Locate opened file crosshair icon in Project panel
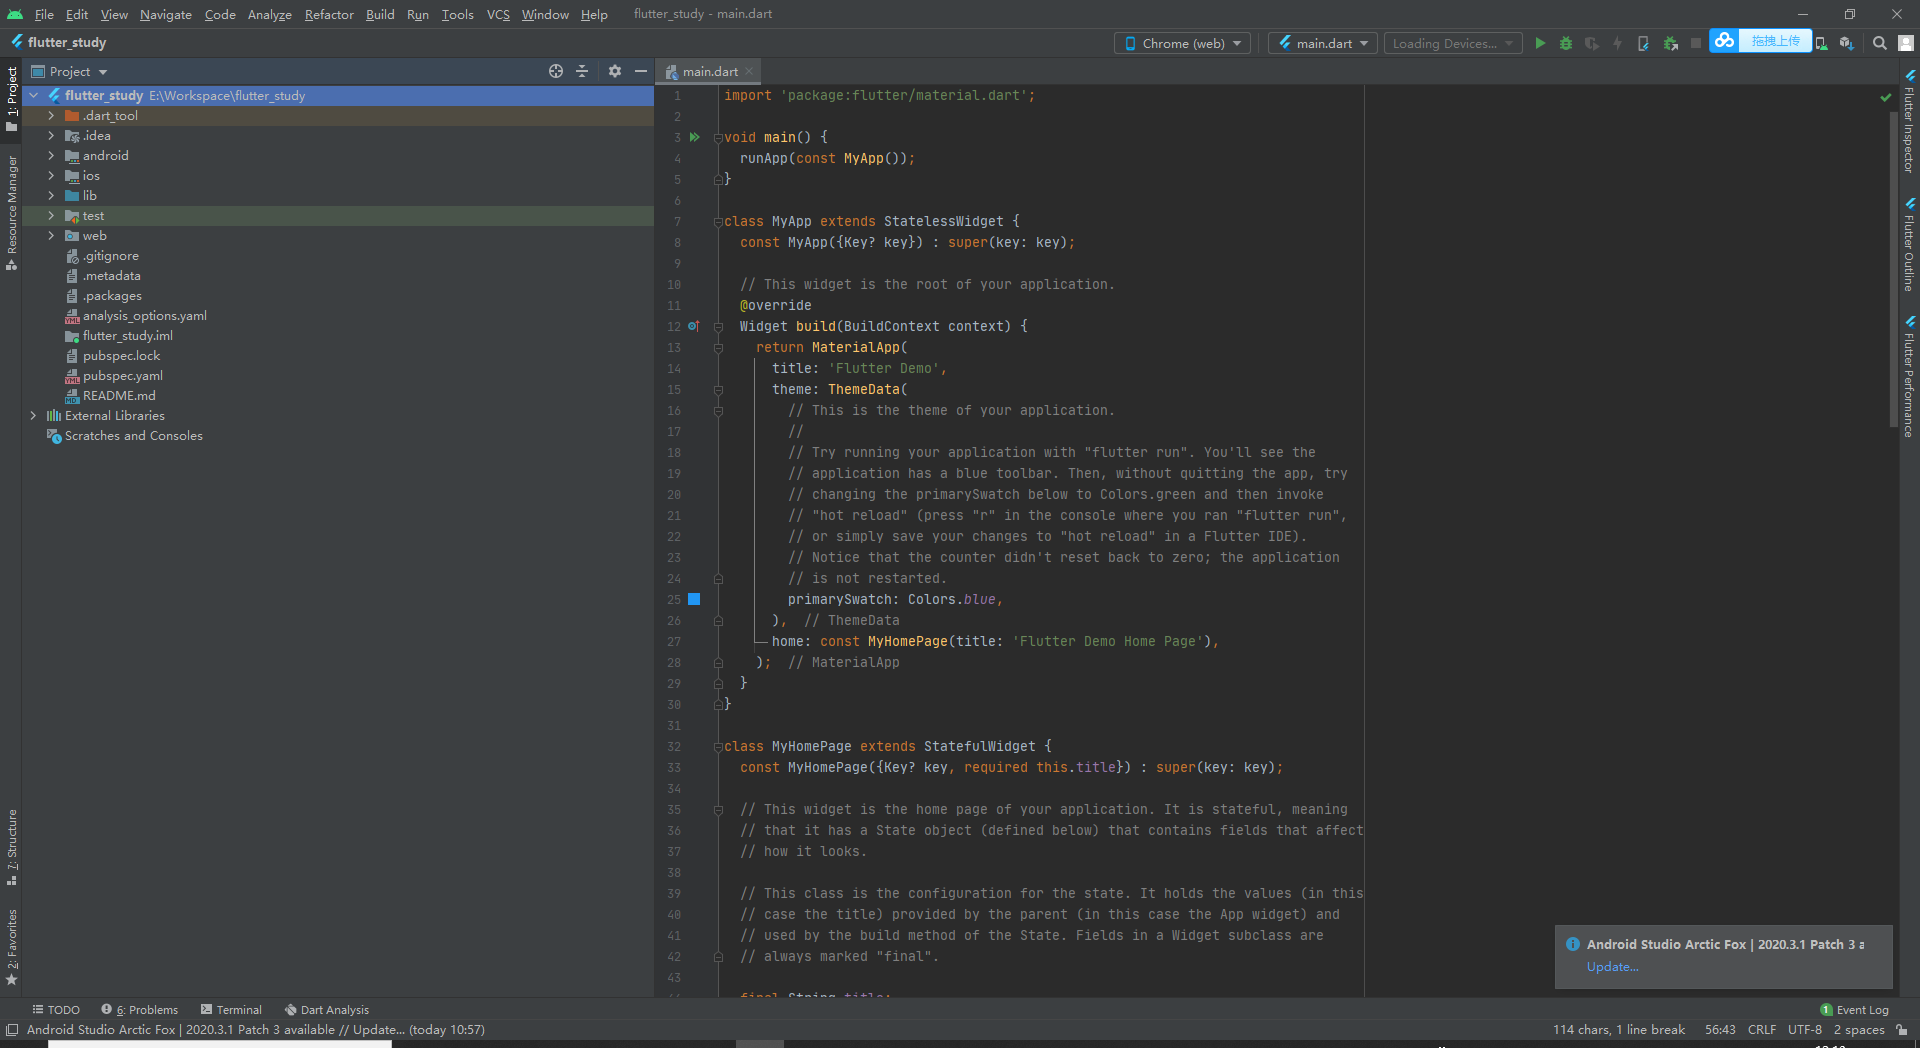The height and width of the screenshot is (1048, 1920). 556,71
